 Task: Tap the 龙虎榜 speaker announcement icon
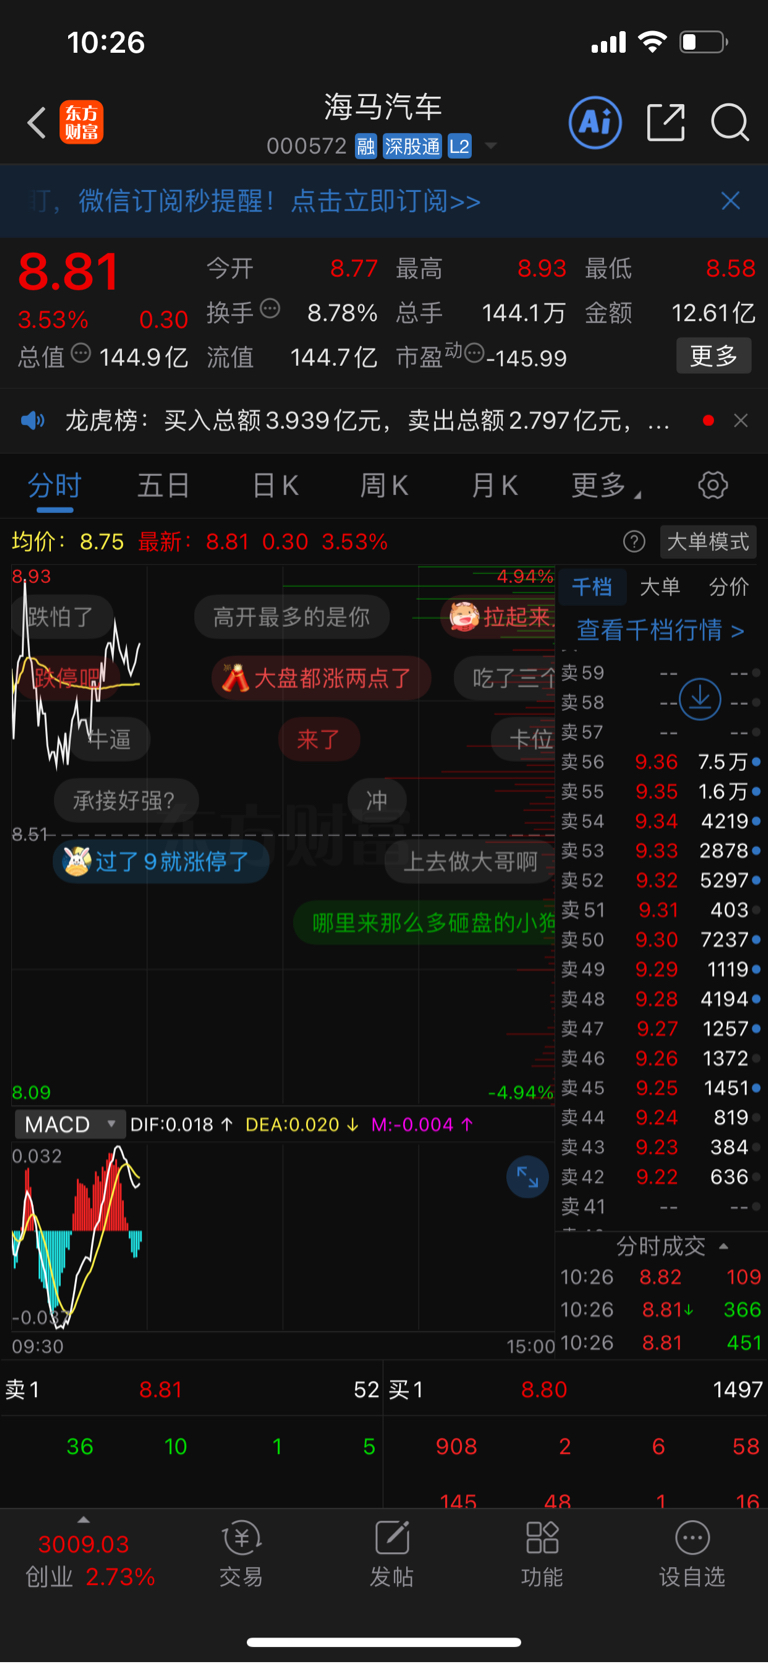pos(33,420)
